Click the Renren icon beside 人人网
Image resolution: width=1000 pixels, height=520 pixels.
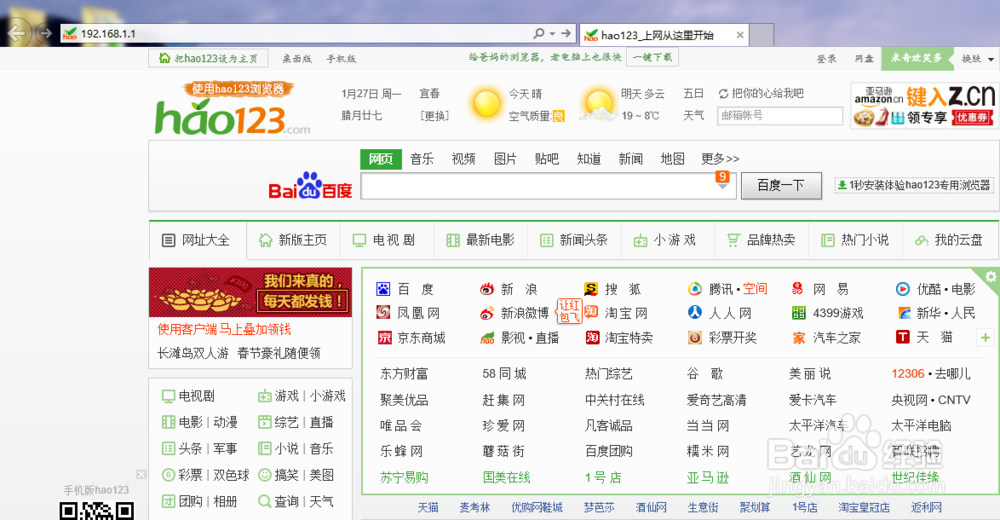(x=695, y=313)
